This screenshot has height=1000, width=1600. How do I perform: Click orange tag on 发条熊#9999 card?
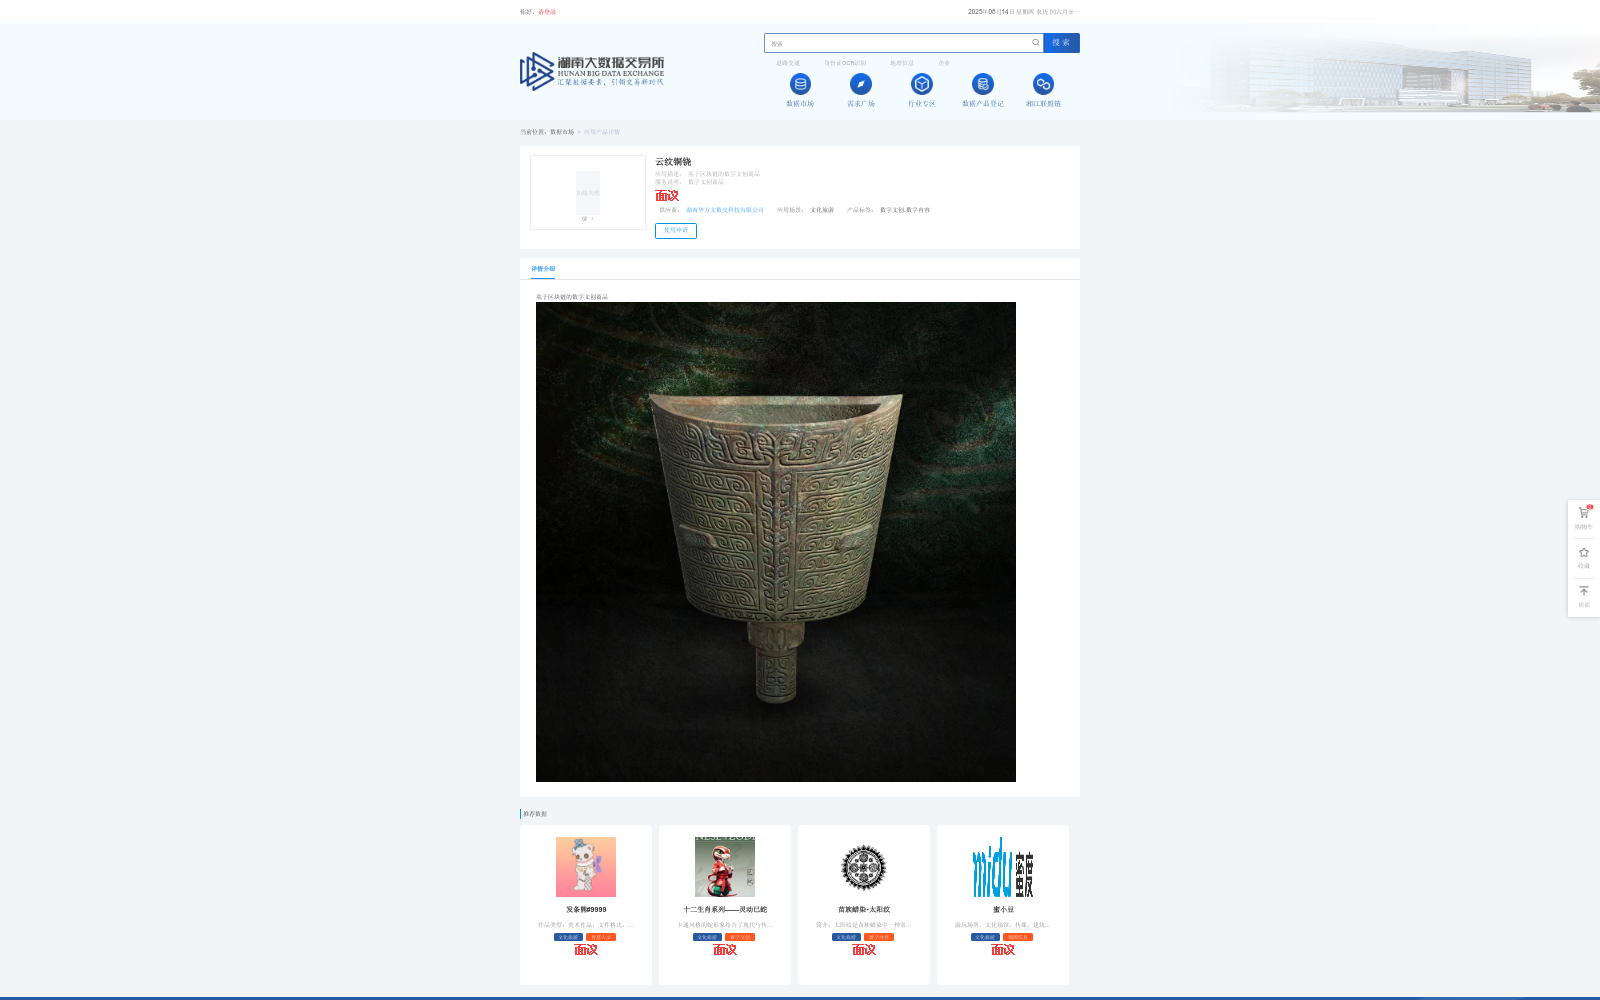[601, 937]
